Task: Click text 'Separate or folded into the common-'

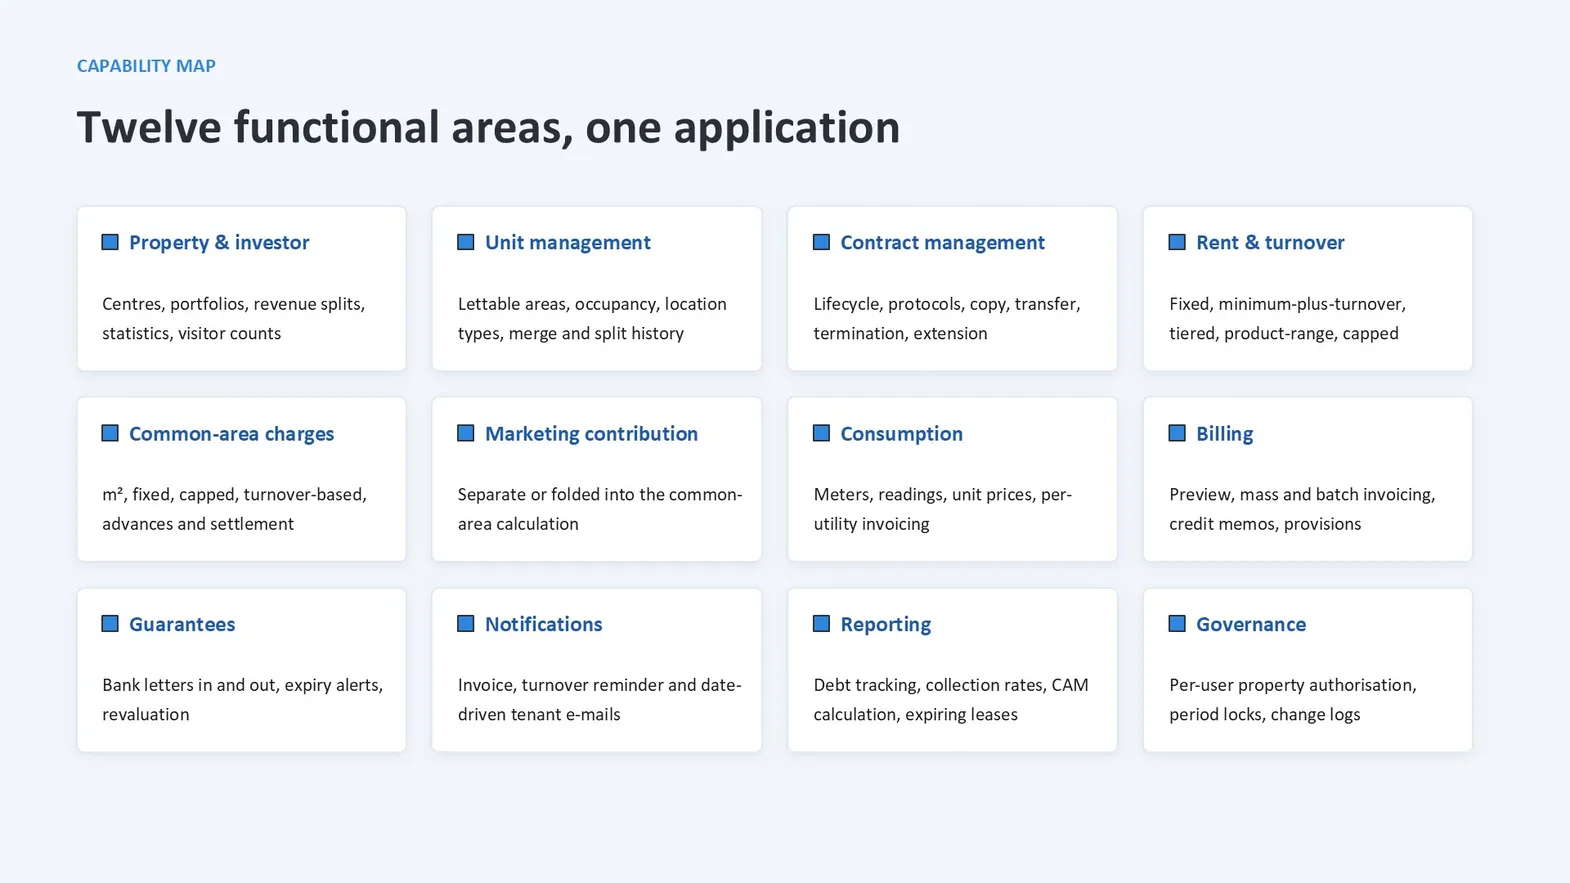Action: click(600, 495)
